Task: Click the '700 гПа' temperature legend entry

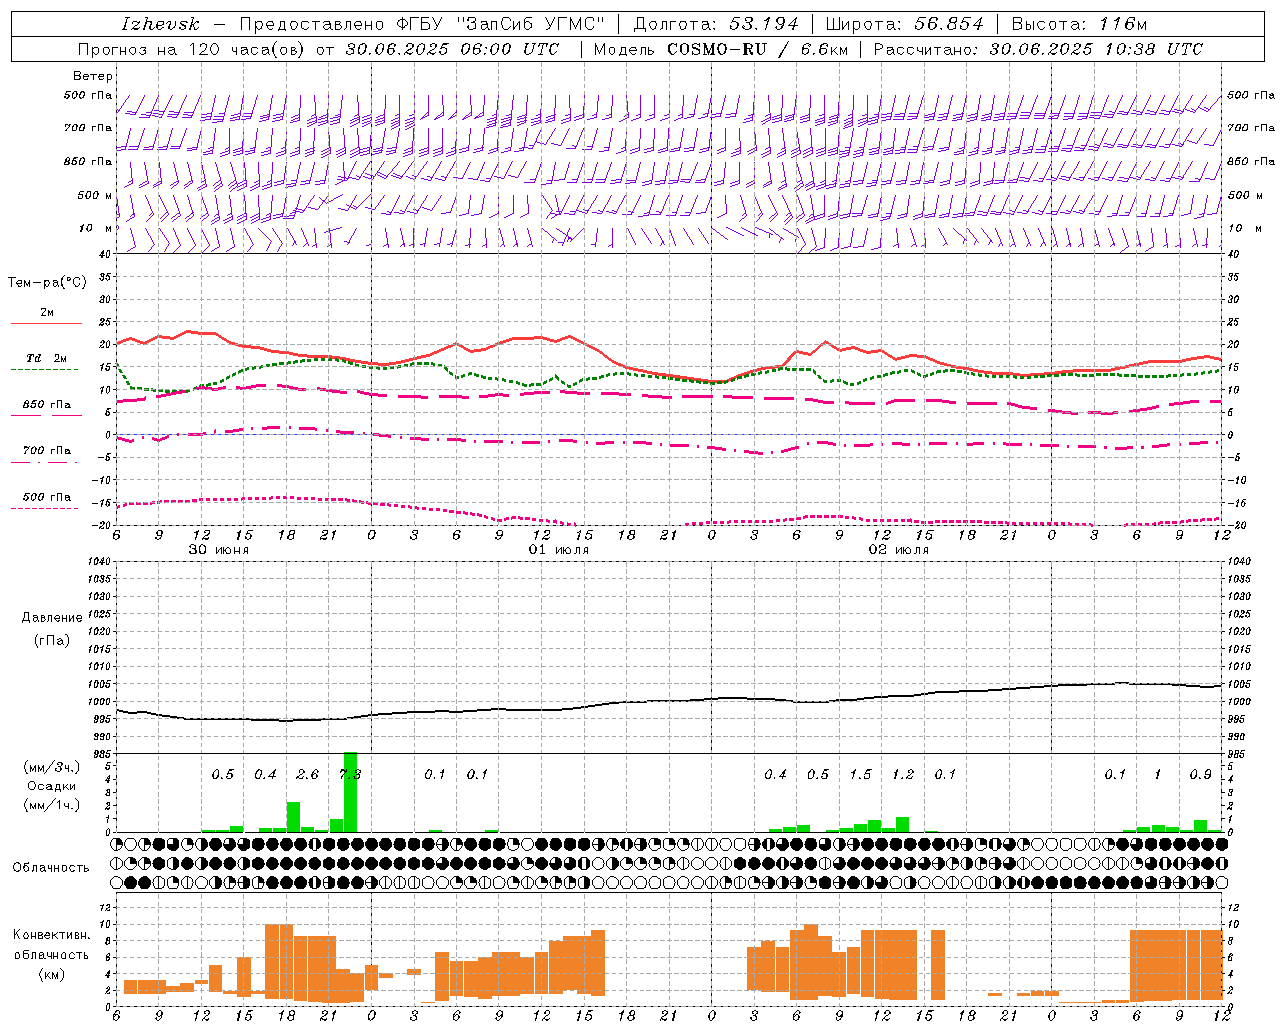Action: 46,451
